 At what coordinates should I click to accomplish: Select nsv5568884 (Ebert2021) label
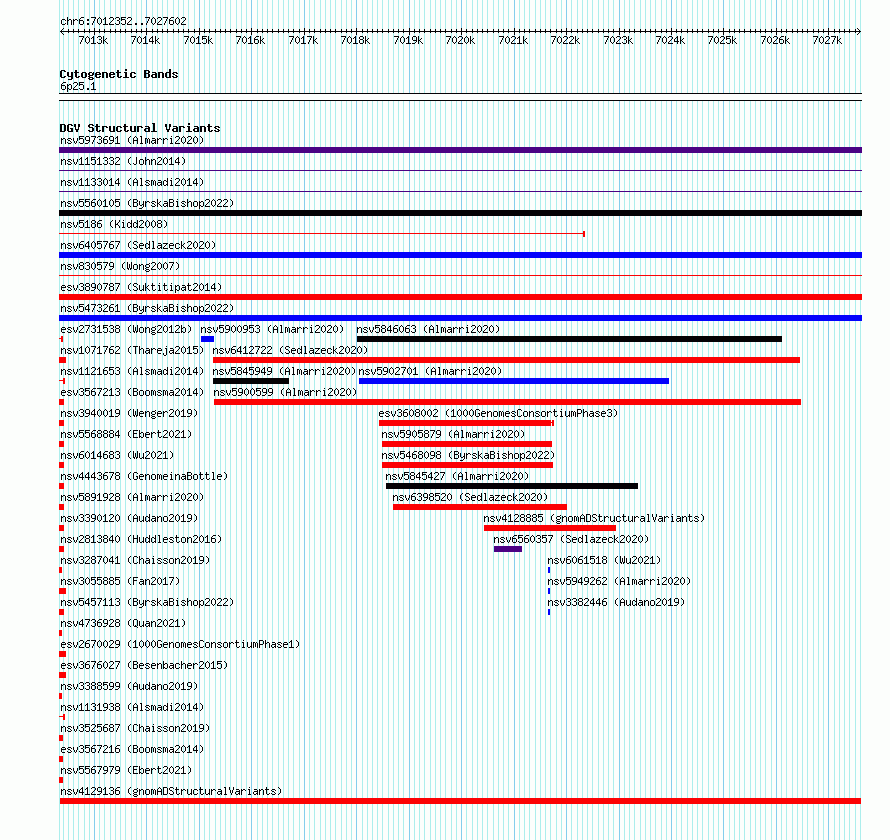point(126,434)
